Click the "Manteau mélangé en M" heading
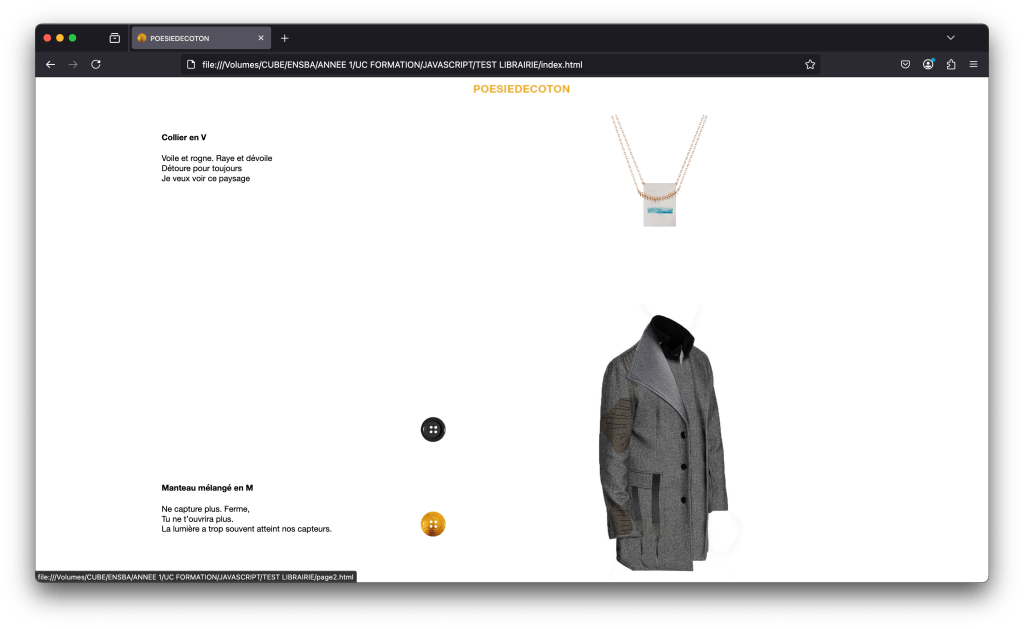Viewport: 1024px width, 629px height. 207,488
